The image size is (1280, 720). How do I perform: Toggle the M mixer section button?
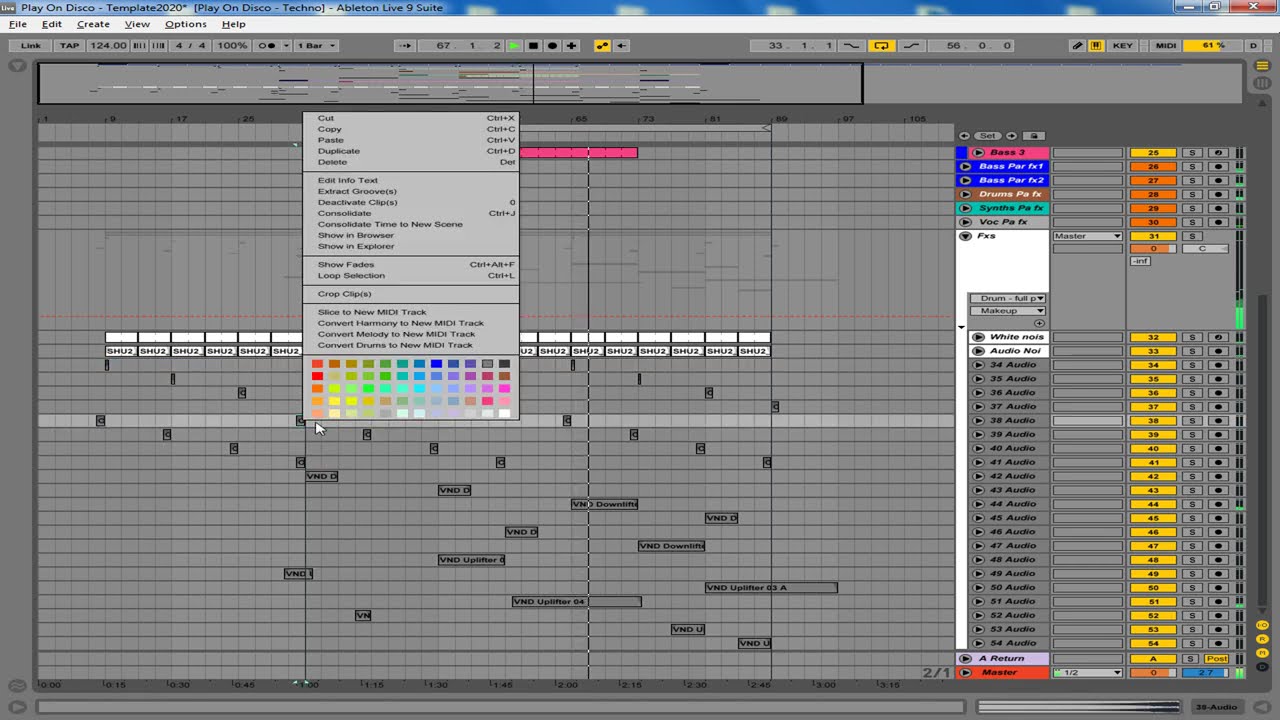[1263, 651]
